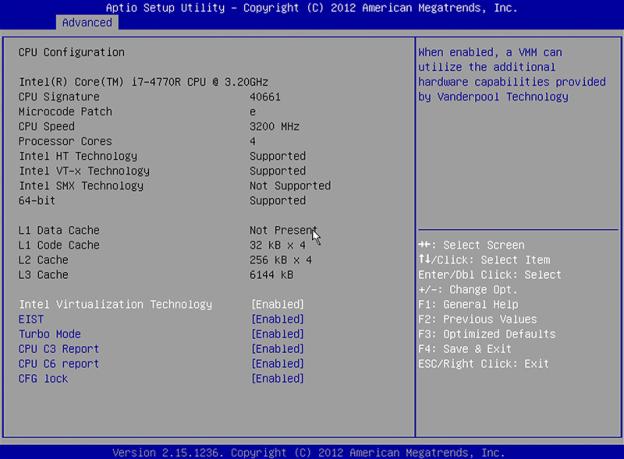Click the F3: Optimized Defaults hint

coord(487,334)
